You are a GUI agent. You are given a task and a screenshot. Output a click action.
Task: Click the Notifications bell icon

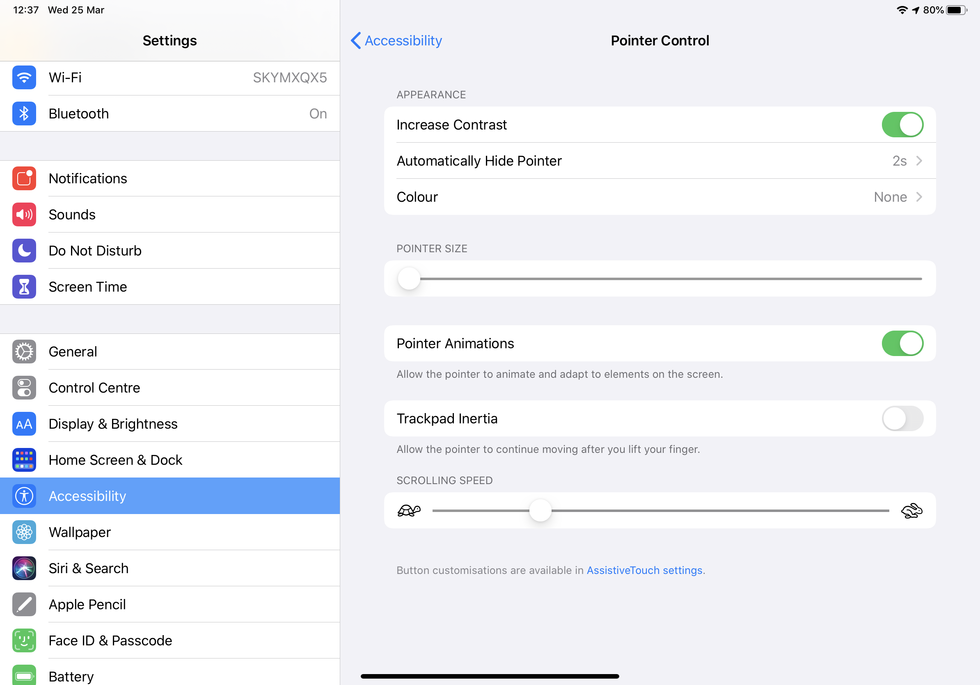pos(24,178)
